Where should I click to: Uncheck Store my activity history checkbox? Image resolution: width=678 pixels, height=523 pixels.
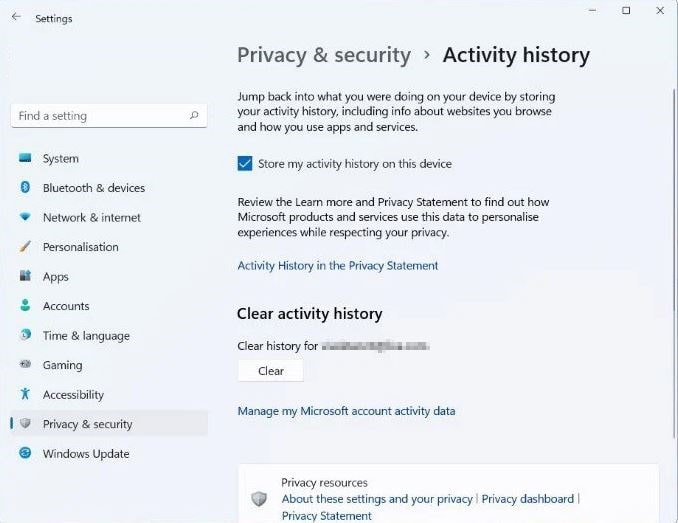click(245, 164)
